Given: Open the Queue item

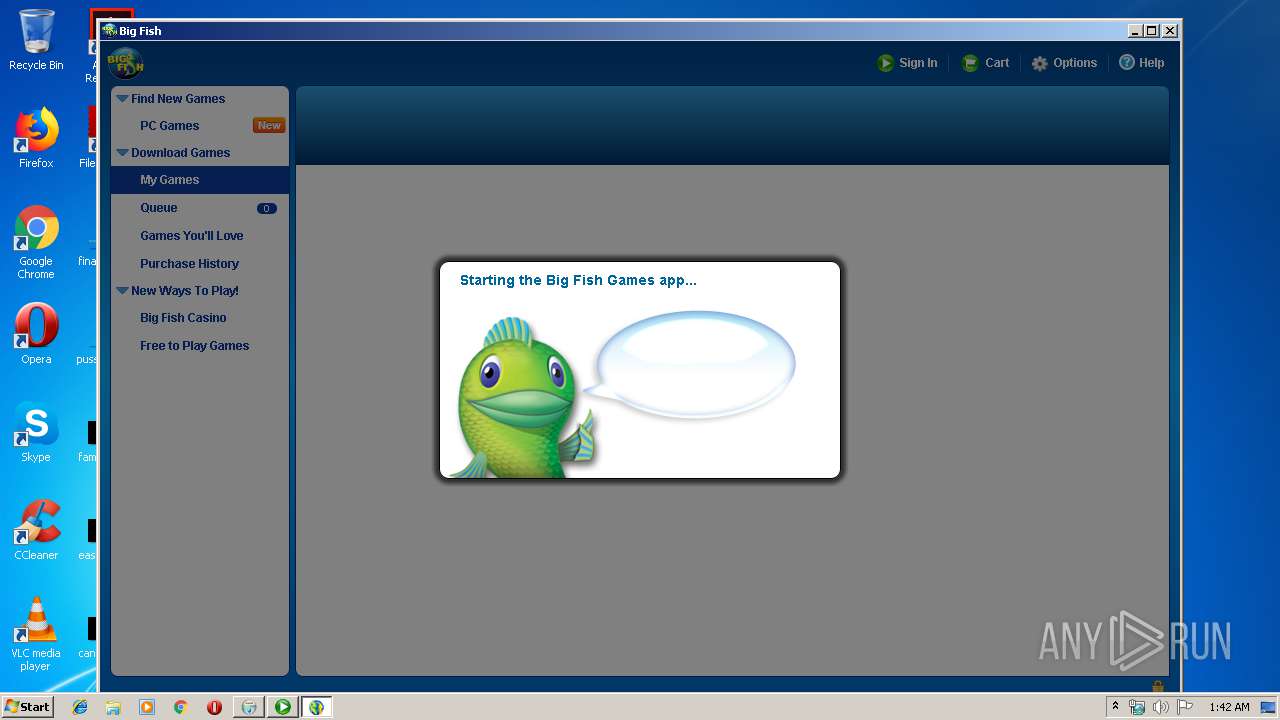Looking at the screenshot, I should click(x=159, y=208).
